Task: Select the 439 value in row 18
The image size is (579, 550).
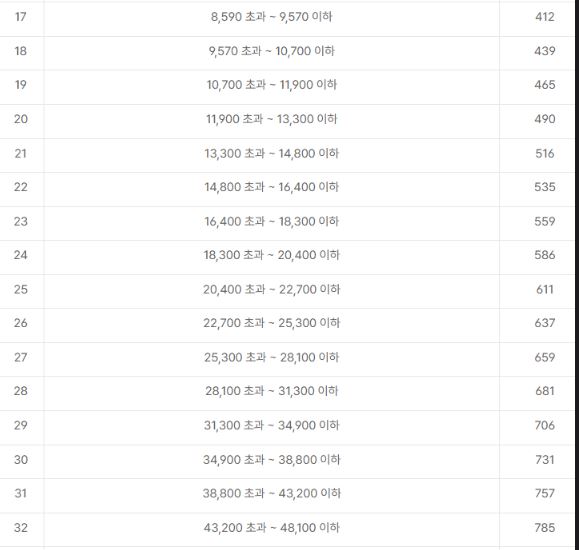Action: [x=545, y=51]
